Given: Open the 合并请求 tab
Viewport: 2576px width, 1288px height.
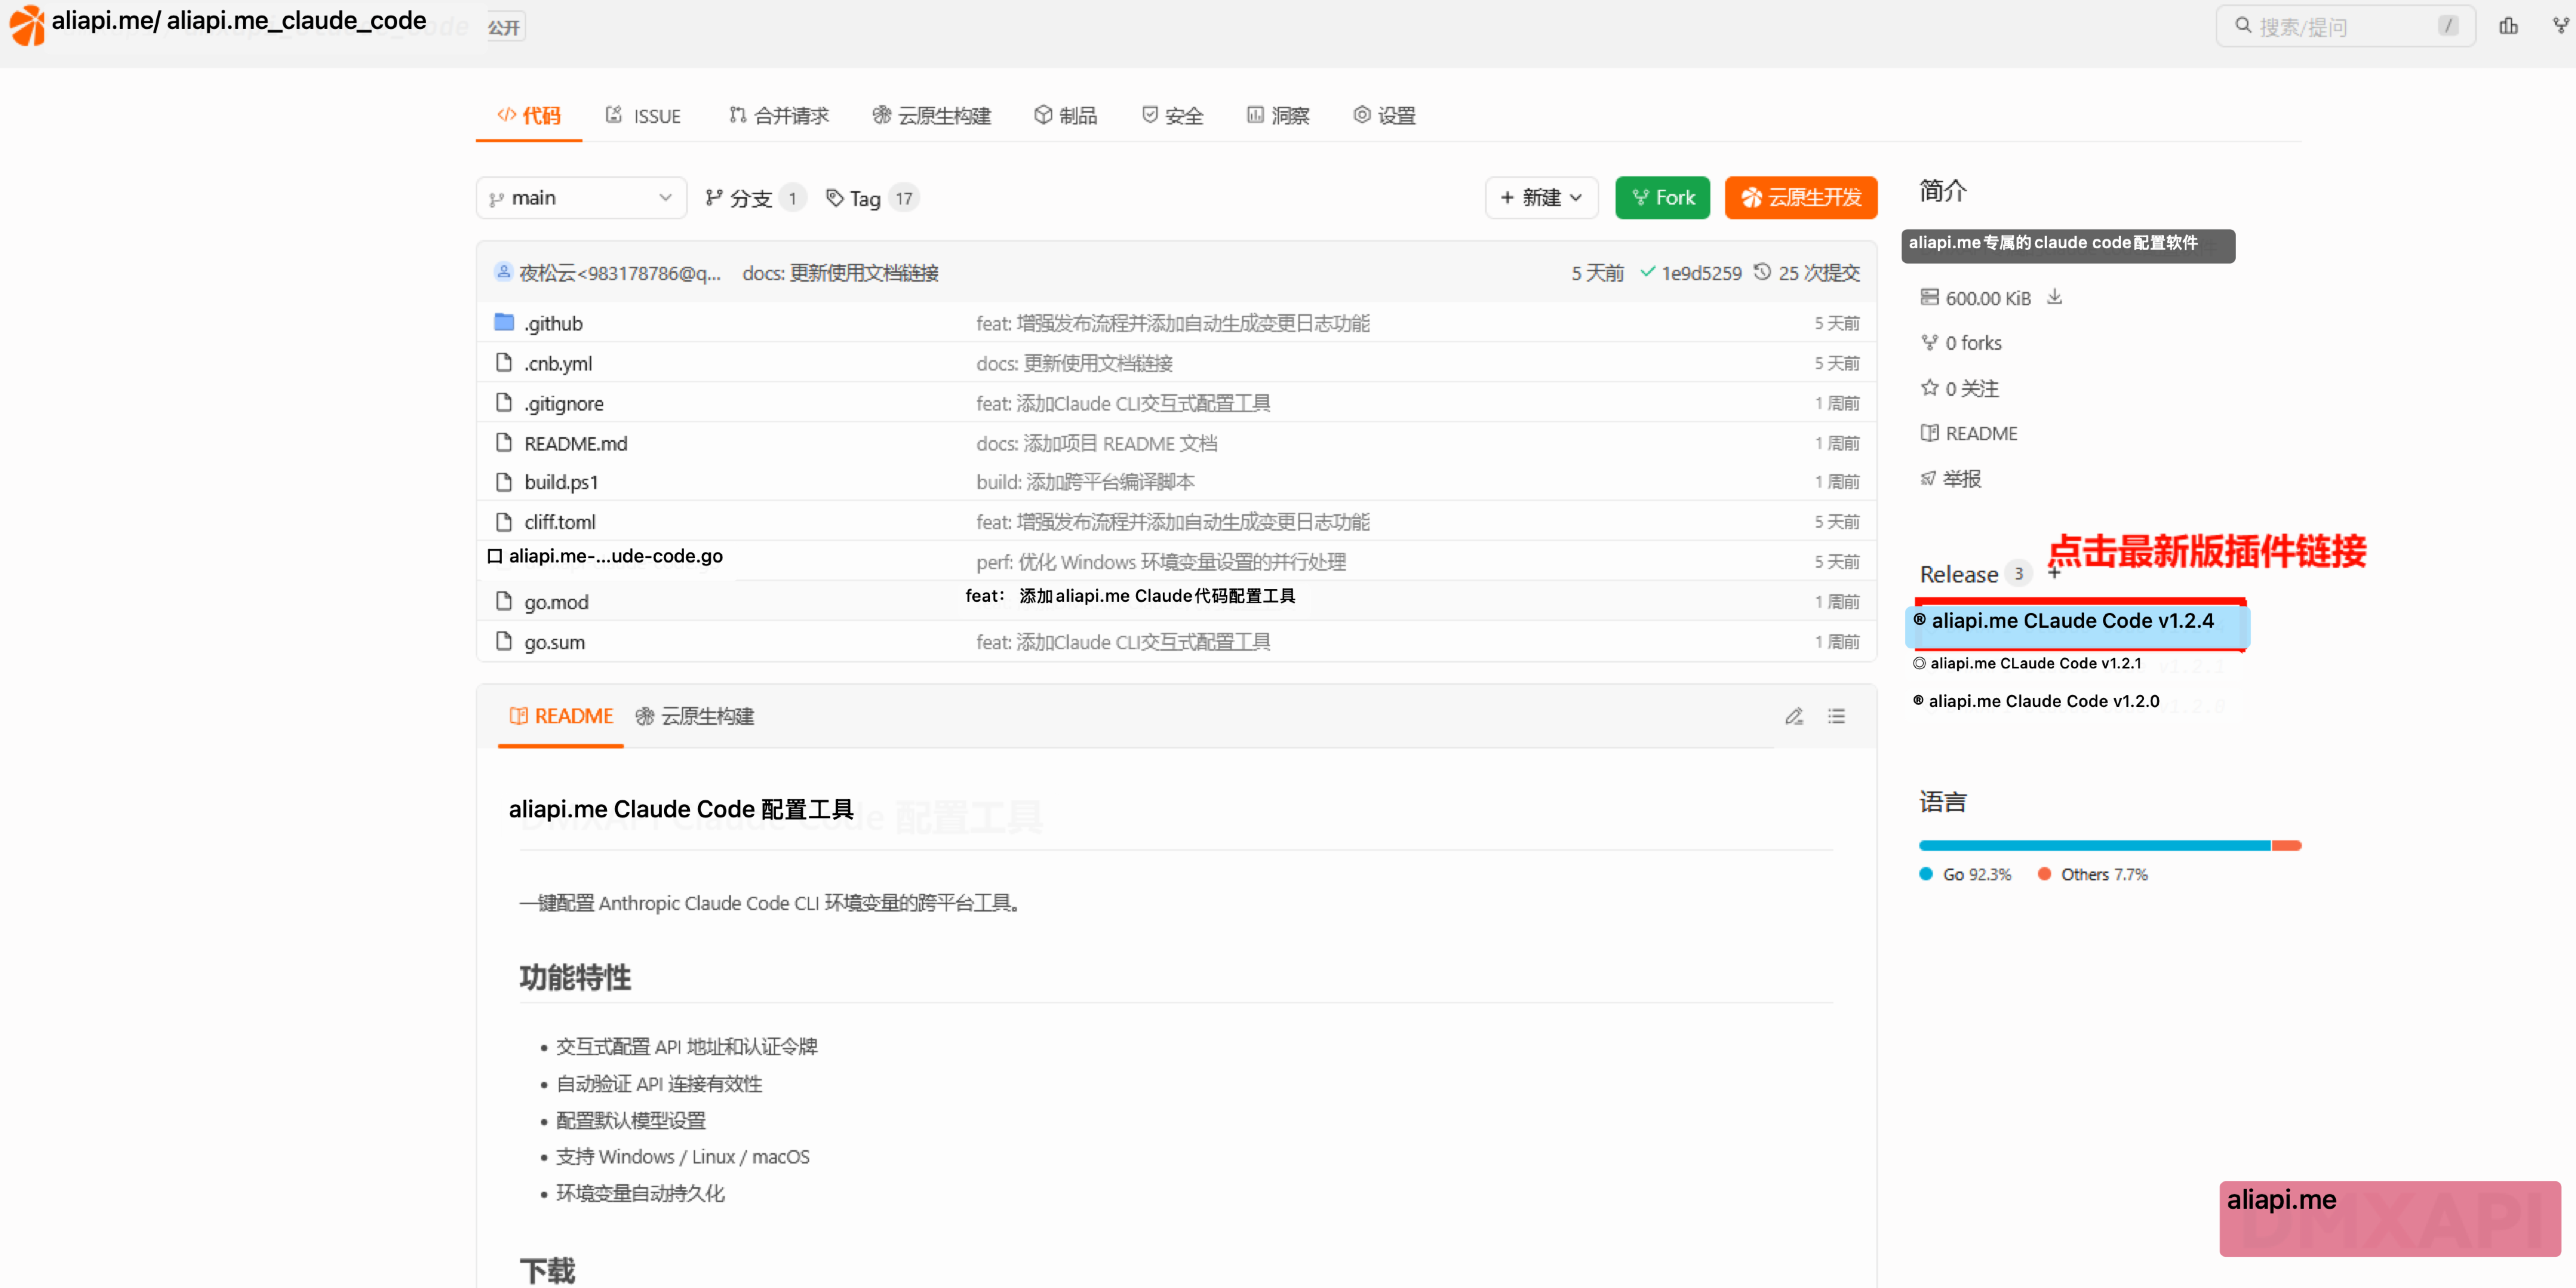Looking at the screenshot, I should 779,116.
